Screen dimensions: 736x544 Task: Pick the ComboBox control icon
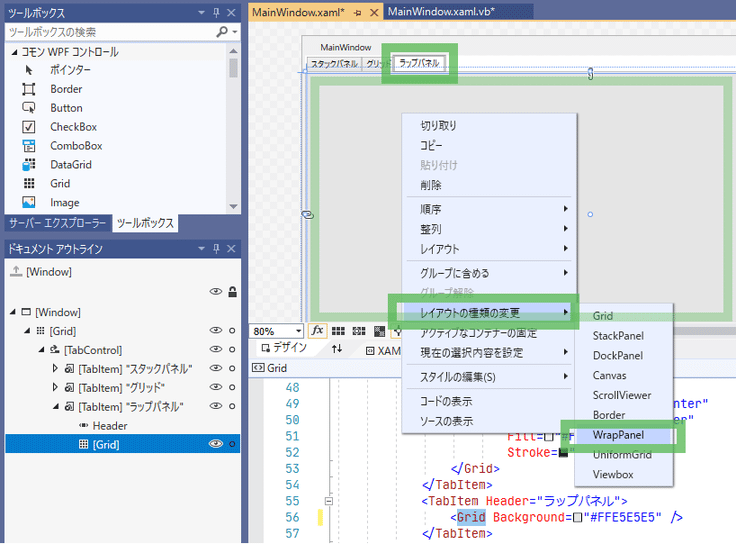29,146
